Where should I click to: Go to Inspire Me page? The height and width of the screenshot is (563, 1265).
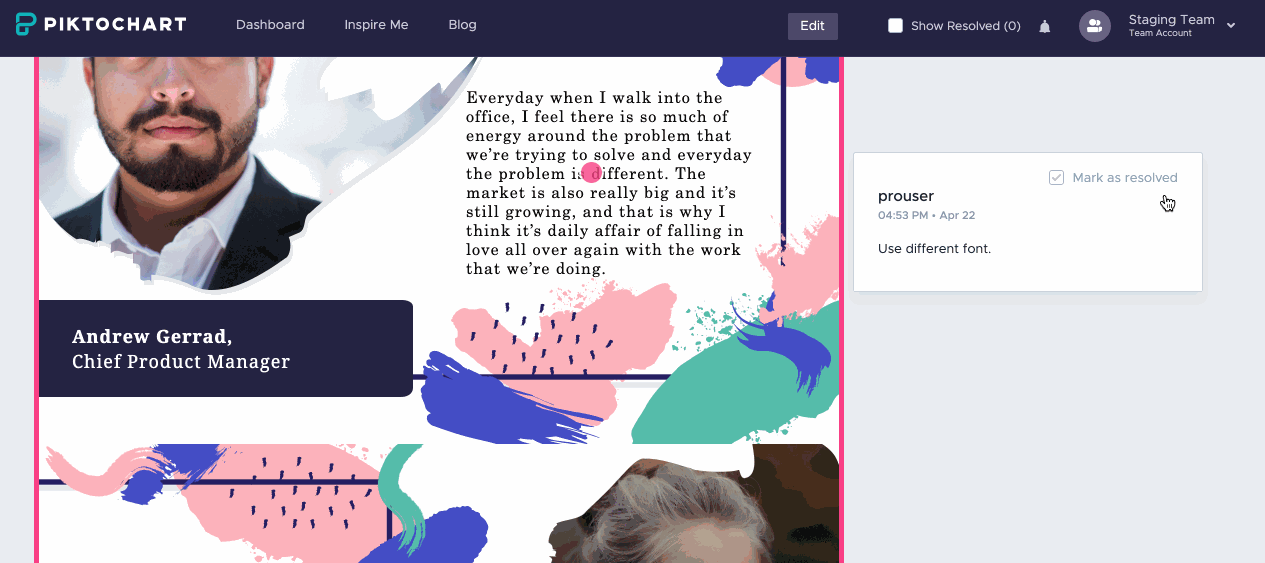click(x=376, y=25)
